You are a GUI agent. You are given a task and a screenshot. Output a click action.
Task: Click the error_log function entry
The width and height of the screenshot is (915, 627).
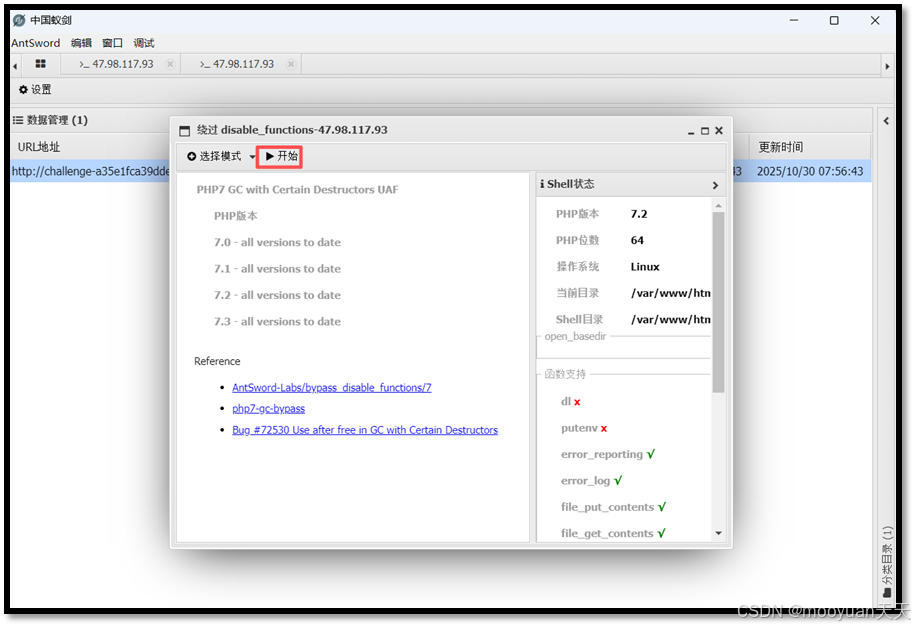coord(592,481)
